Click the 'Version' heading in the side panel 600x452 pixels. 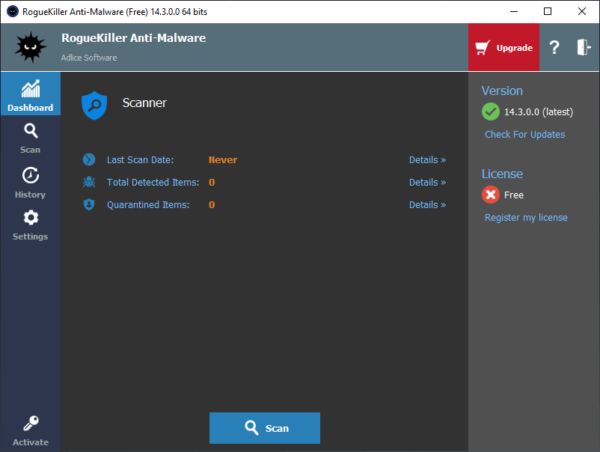[x=502, y=91]
